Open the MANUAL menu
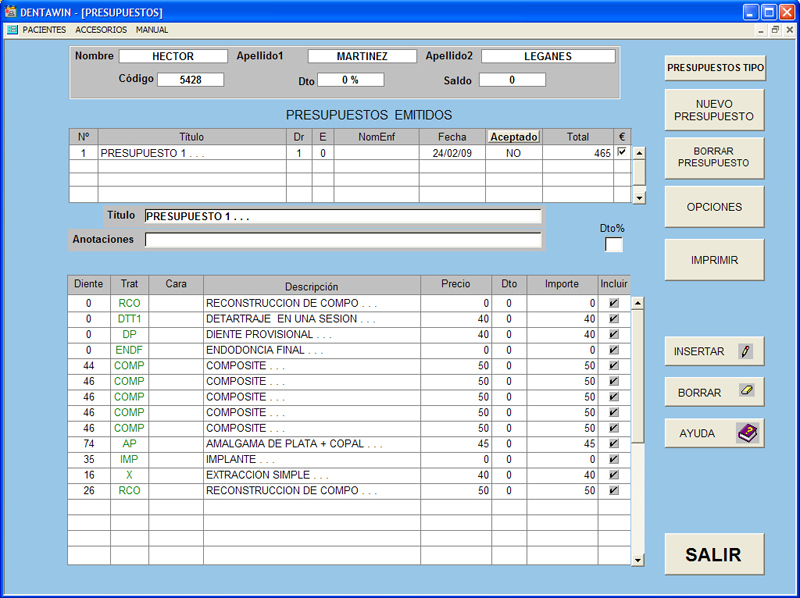 pyautogui.click(x=152, y=30)
